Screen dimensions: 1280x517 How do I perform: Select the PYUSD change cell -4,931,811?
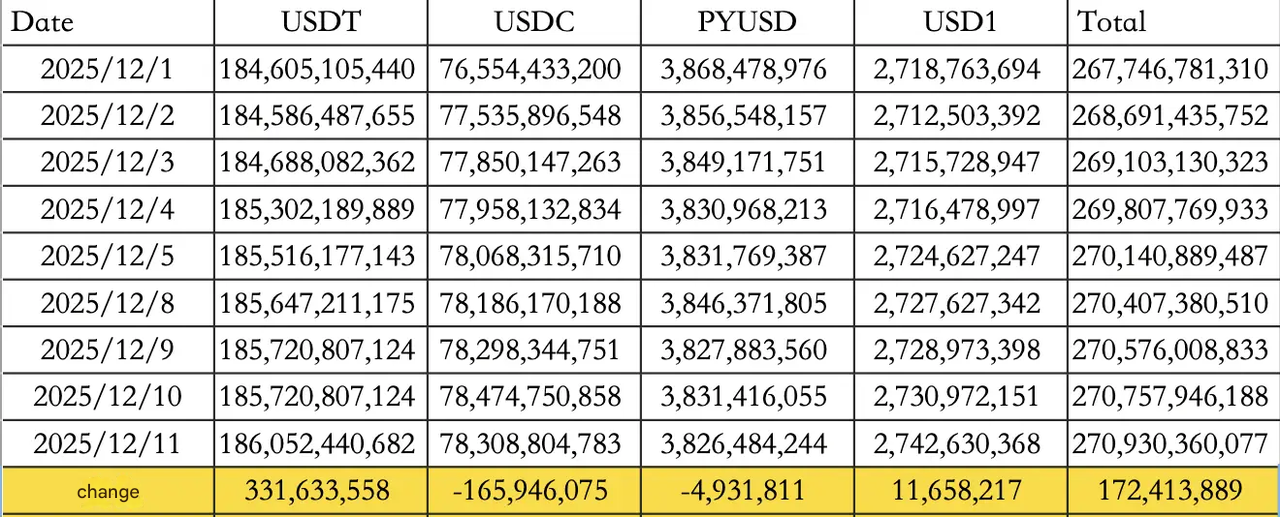pyautogui.click(x=744, y=491)
